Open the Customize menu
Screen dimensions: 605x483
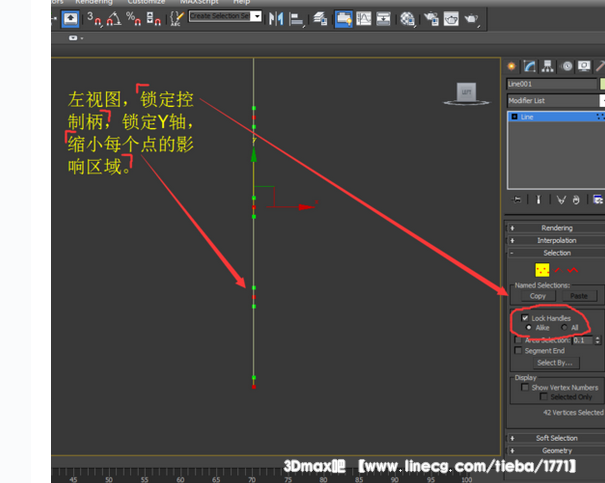click(146, 3)
